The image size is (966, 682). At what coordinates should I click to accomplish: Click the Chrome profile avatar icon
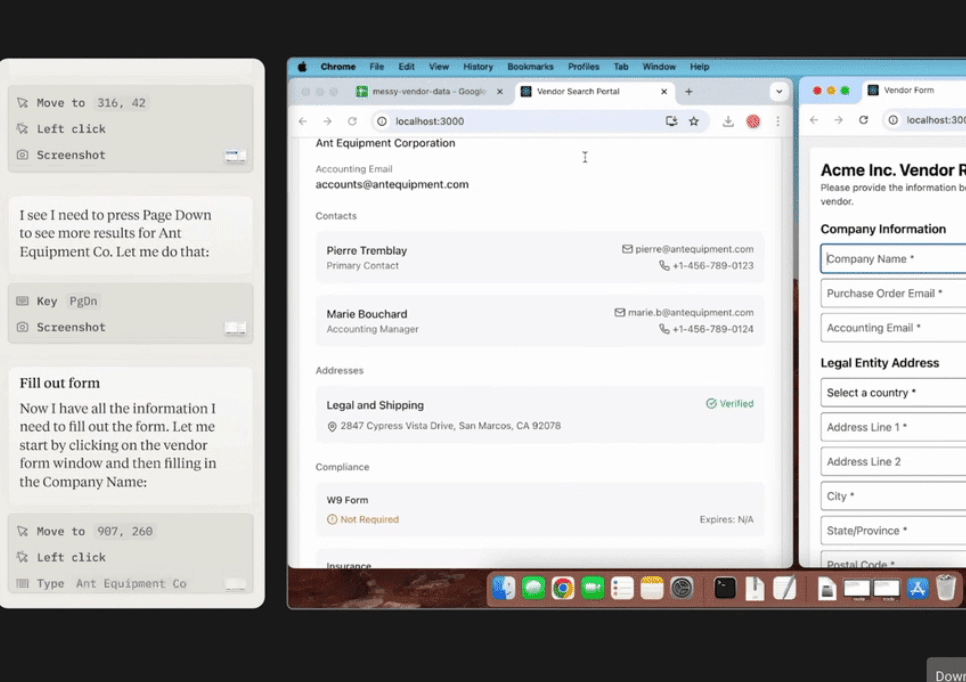(753, 121)
